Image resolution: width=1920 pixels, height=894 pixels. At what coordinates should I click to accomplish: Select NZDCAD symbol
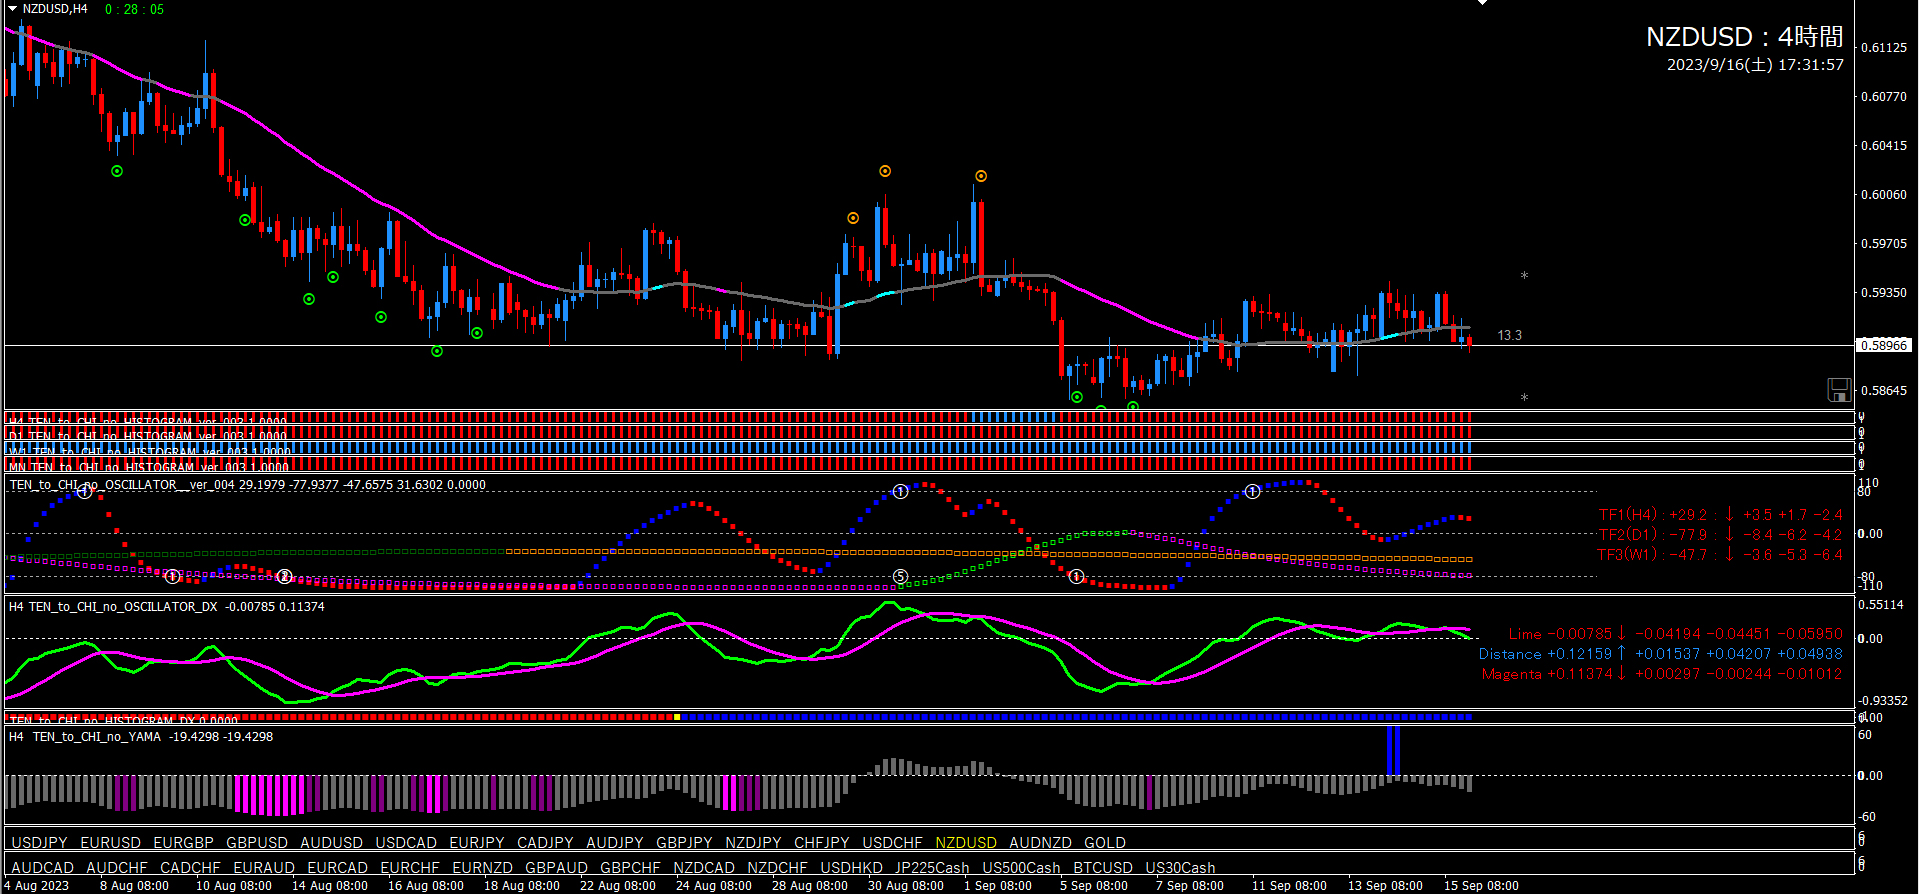pyautogui.click(x=704, y=868)
